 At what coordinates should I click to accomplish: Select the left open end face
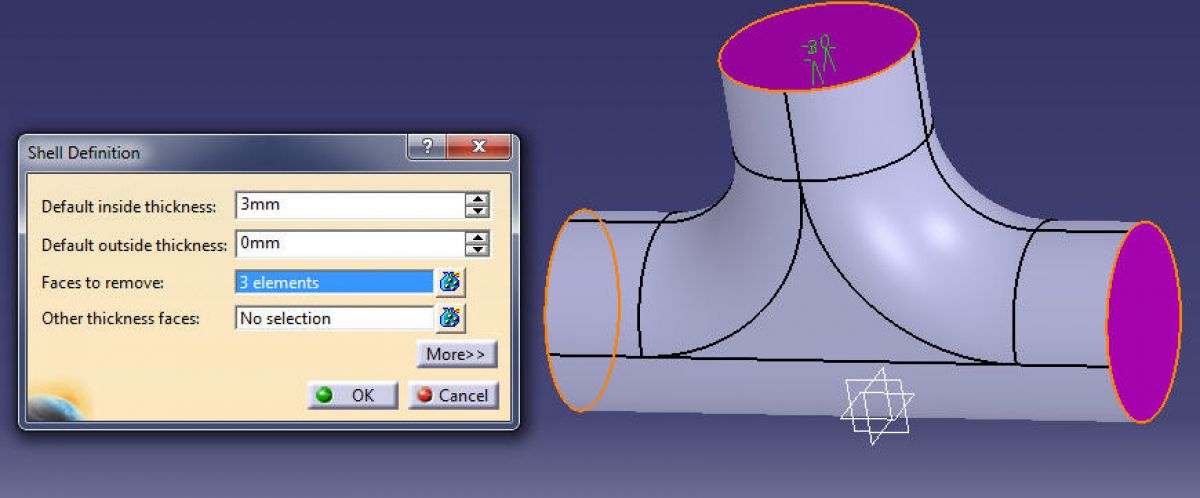[x=582, y=311]
